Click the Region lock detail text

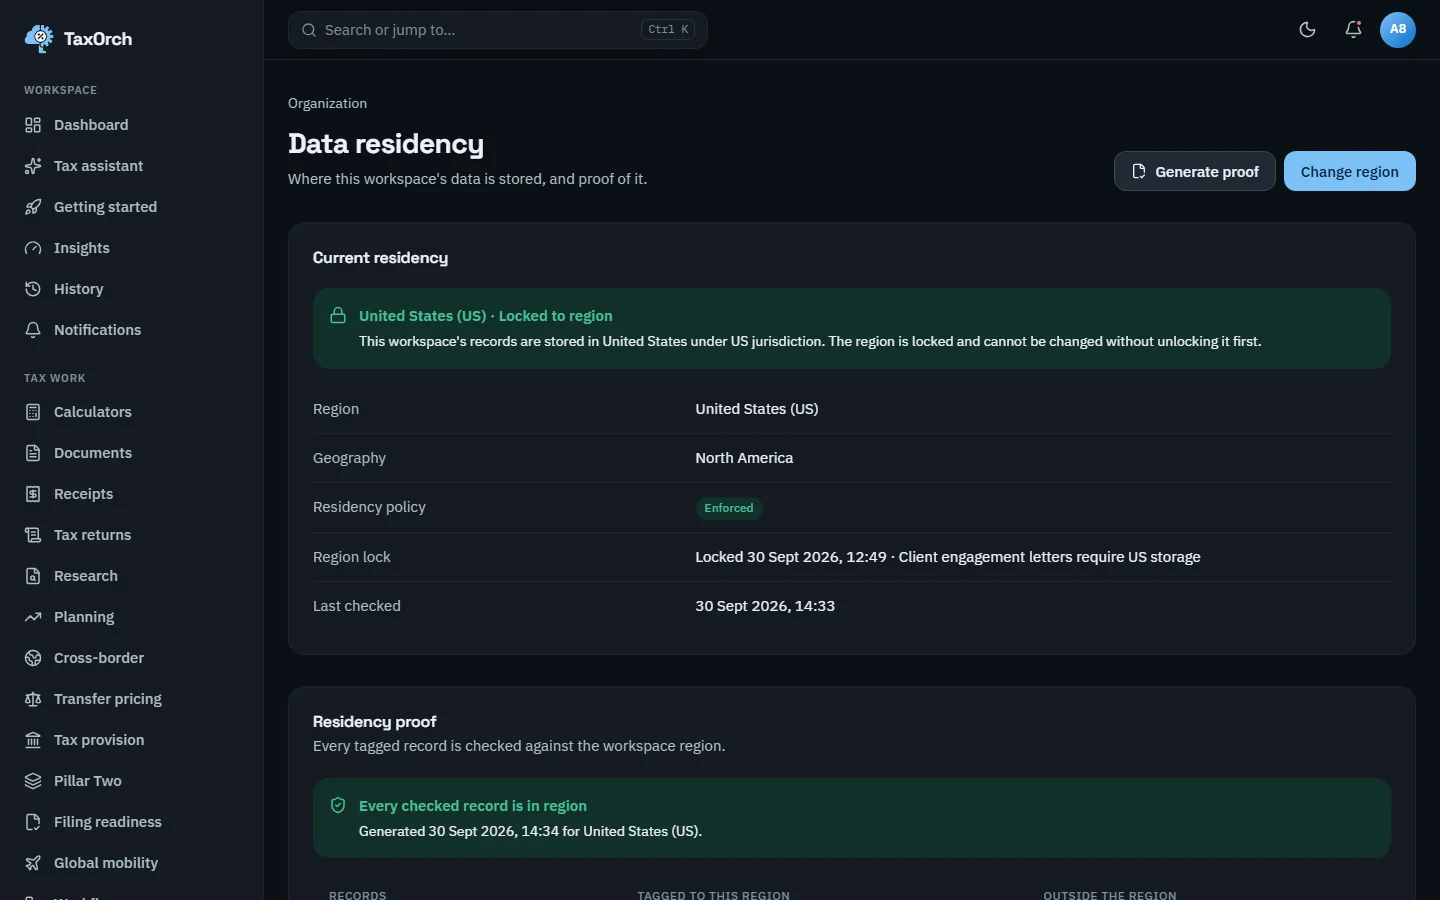948,557
